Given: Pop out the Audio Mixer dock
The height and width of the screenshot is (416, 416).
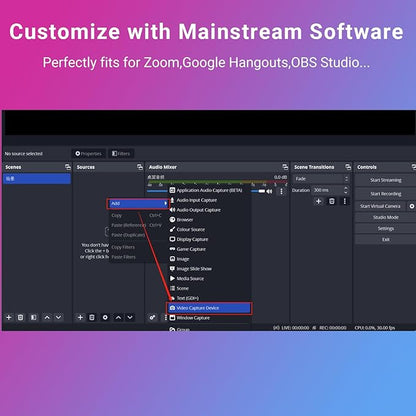Looking at the screenshot, I should [285, 167].
